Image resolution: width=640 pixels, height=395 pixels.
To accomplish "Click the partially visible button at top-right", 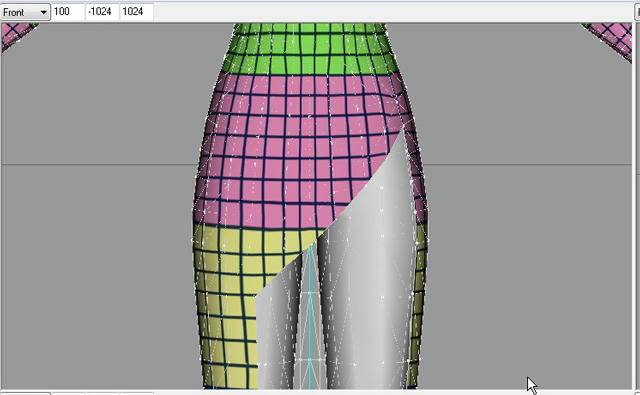I will (x=637, y=12).
